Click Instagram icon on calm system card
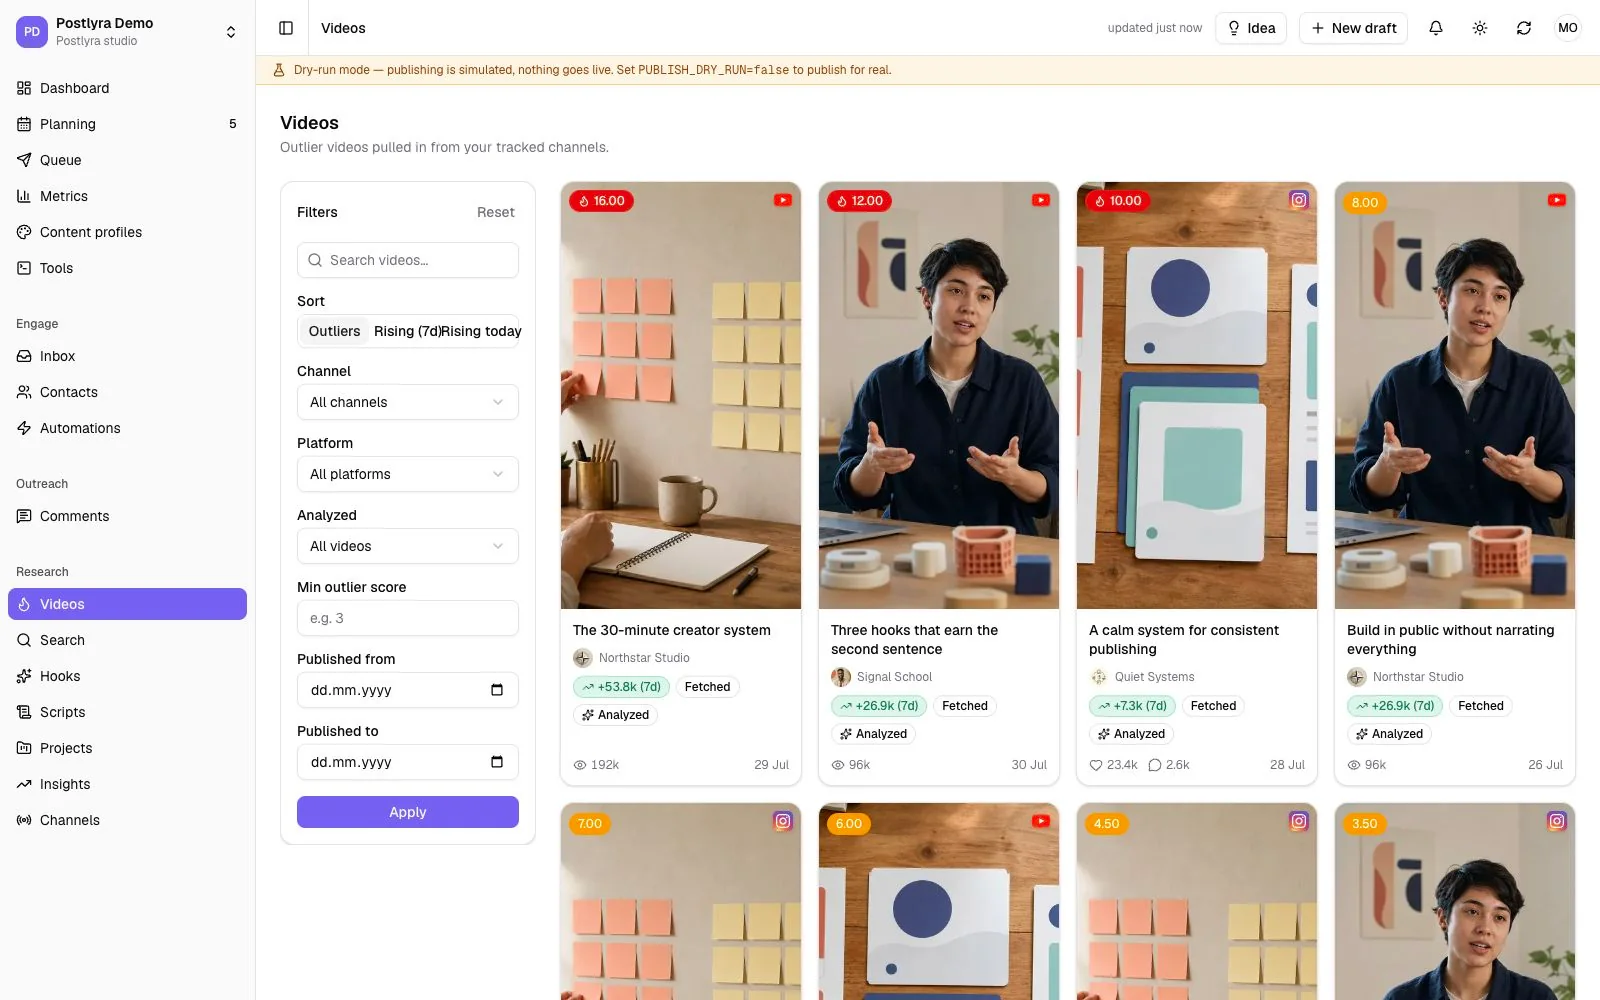 click(x=1299, y=200)
